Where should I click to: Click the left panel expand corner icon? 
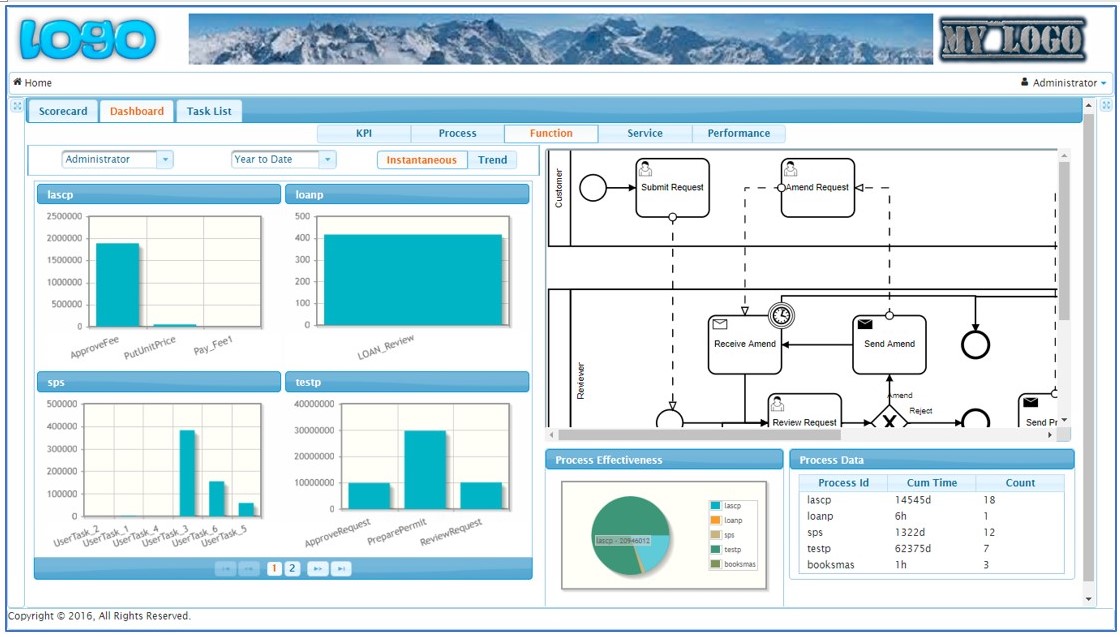(x=17, y=106)
